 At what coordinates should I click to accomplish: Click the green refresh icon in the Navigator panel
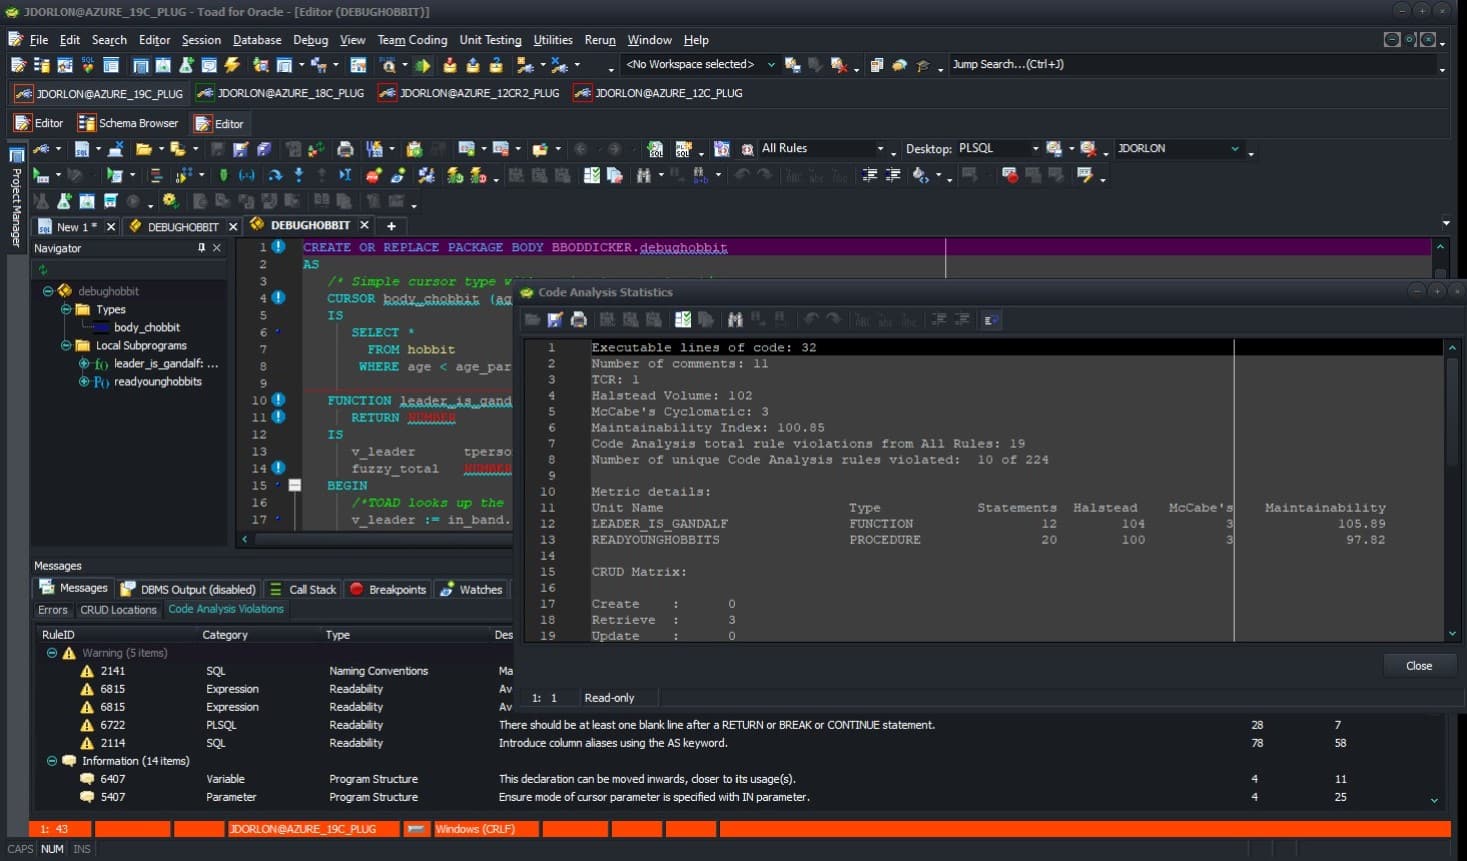(x=42, y=270)
